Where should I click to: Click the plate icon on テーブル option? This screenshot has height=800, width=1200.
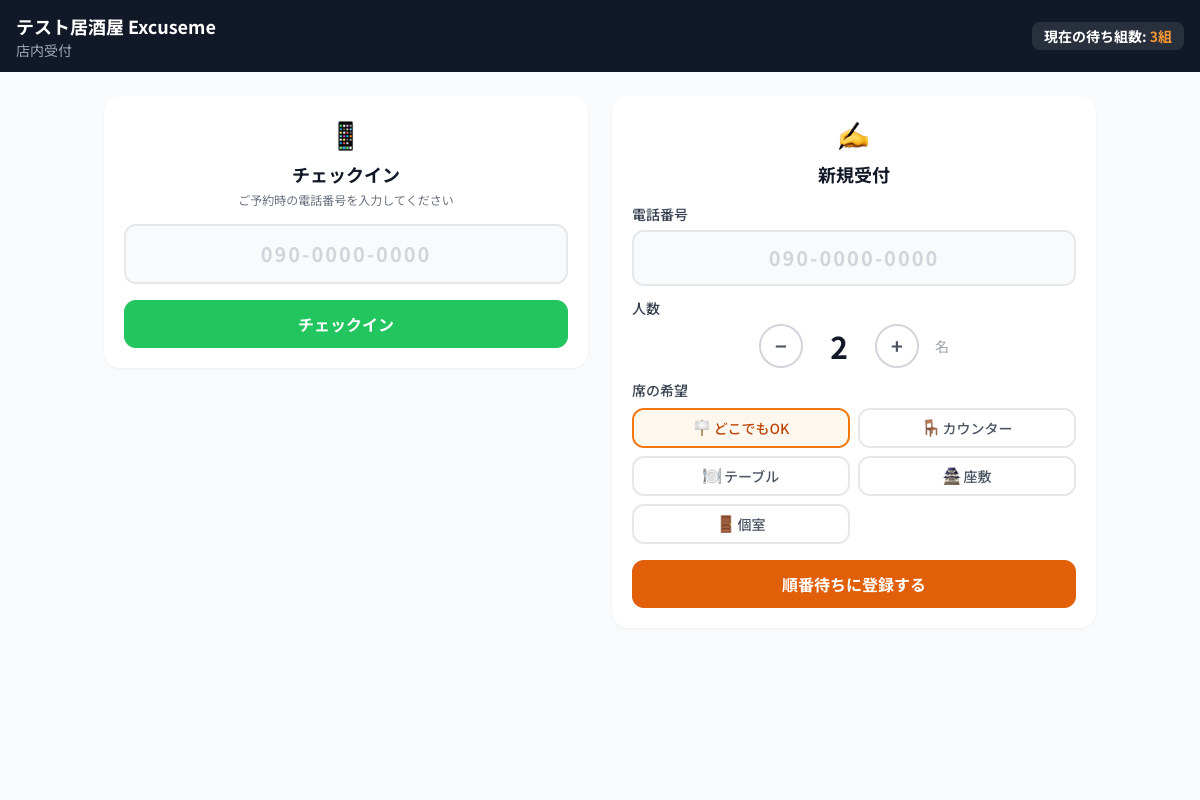tap(713, 476)
